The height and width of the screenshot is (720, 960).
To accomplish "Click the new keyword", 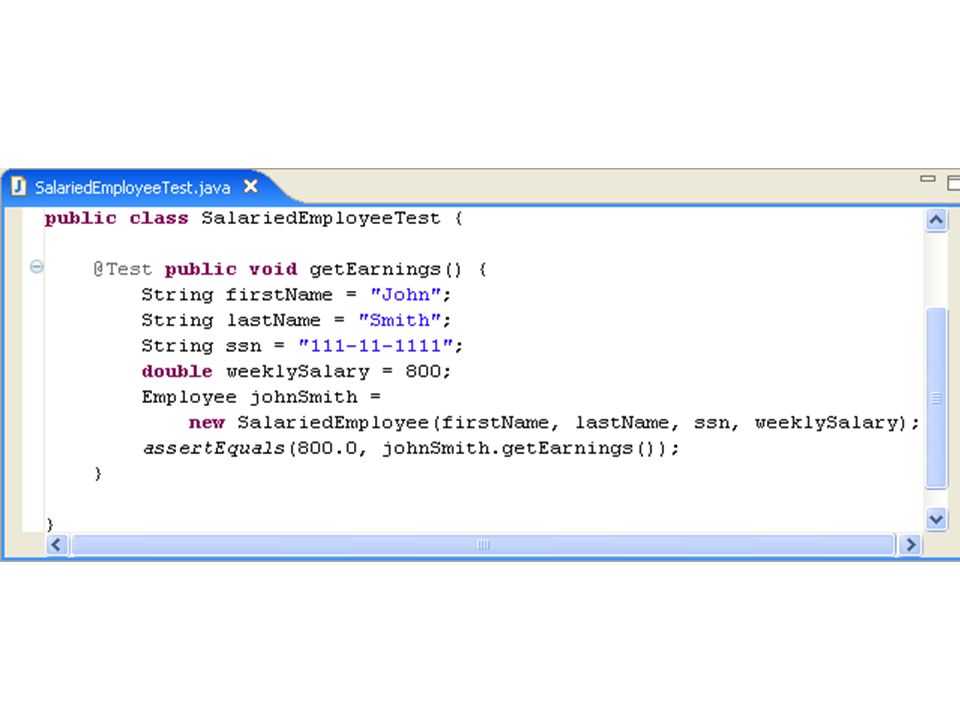I will (207, 423).
